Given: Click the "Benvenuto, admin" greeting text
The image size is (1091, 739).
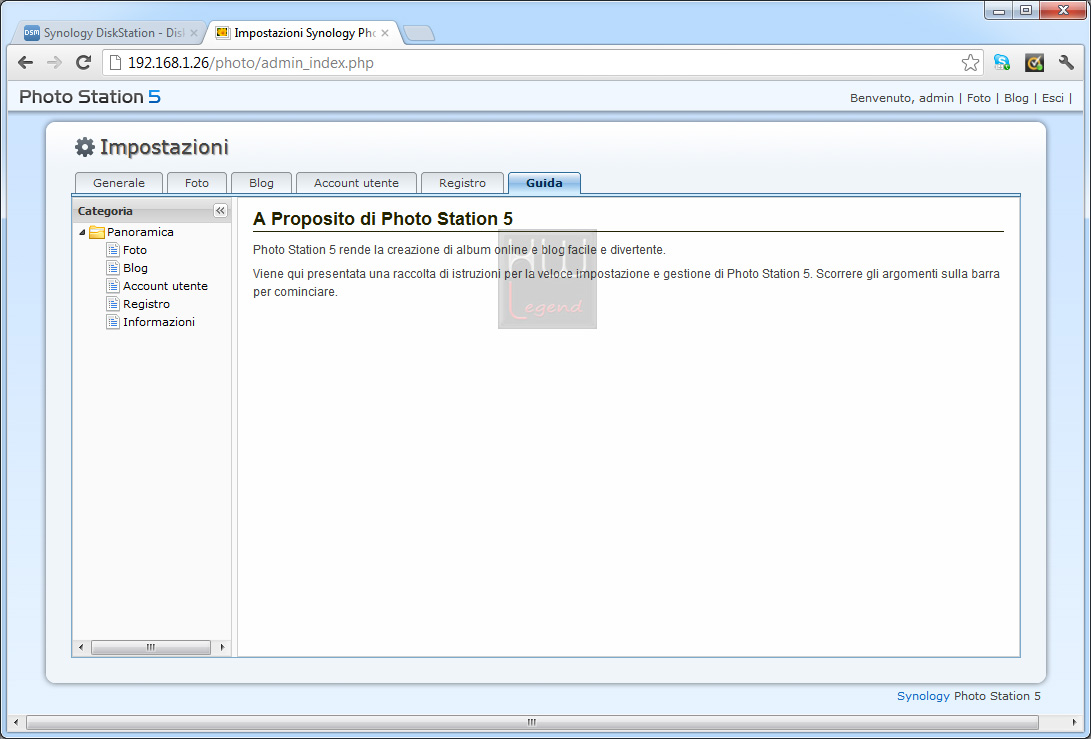Looking at the screenshot, I should tap(902, 98).
